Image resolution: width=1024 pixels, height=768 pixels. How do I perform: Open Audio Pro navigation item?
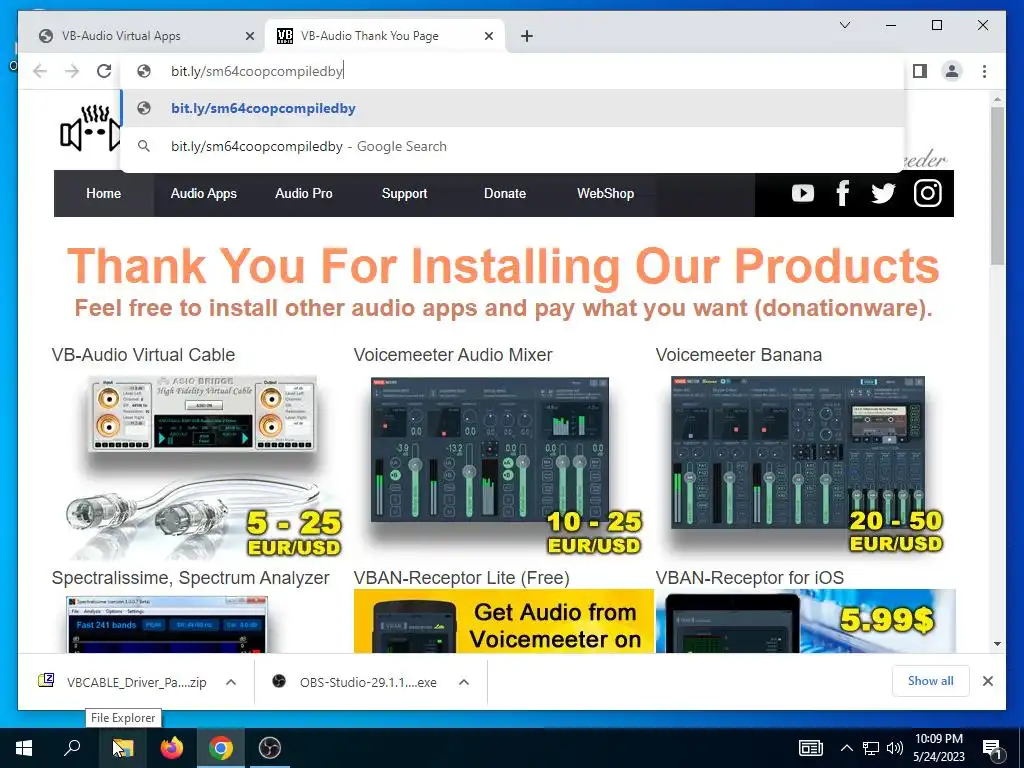[304, 193]
